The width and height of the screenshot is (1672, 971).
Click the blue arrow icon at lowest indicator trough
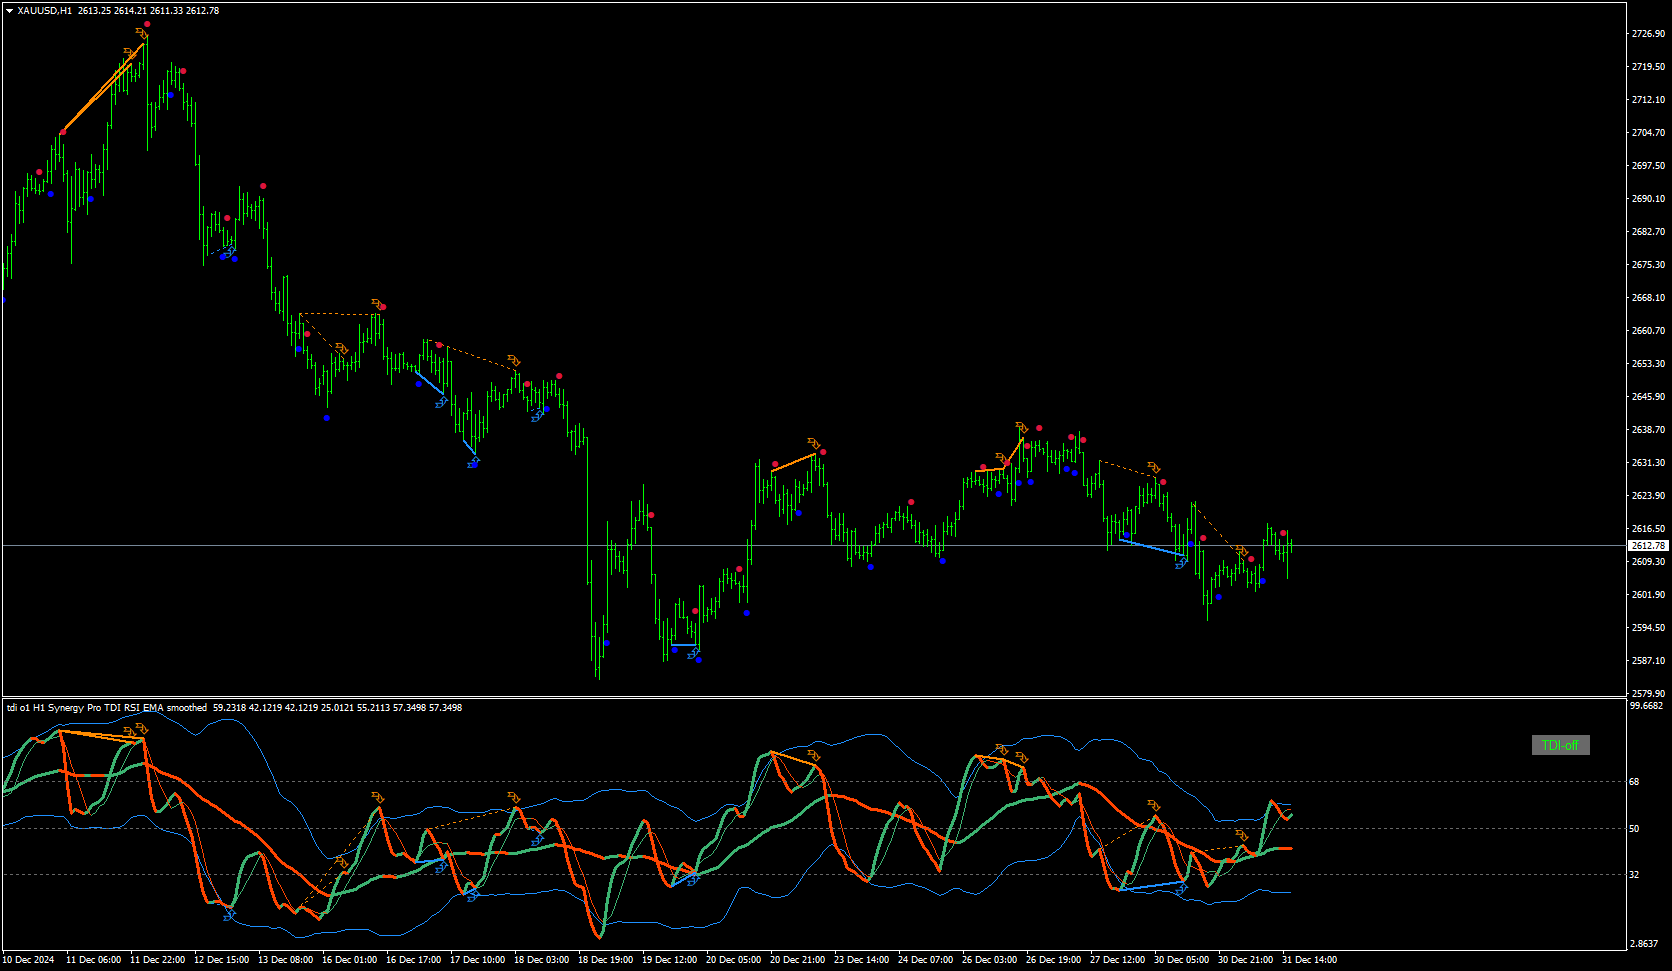(x=229, y=914)
